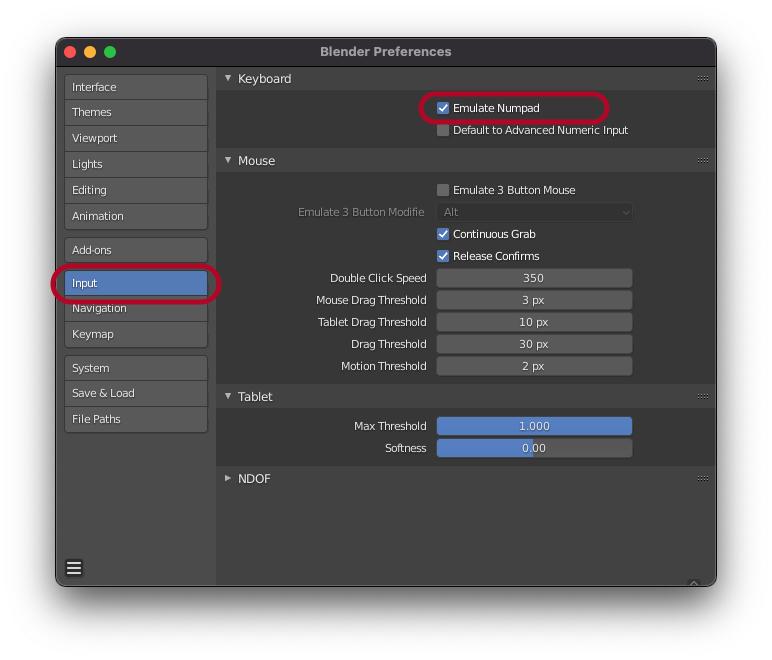Open the hamburger preferences menu
The width and height of the screenshot is (772, 660).
pyautogui.click(x=74, y=567)
